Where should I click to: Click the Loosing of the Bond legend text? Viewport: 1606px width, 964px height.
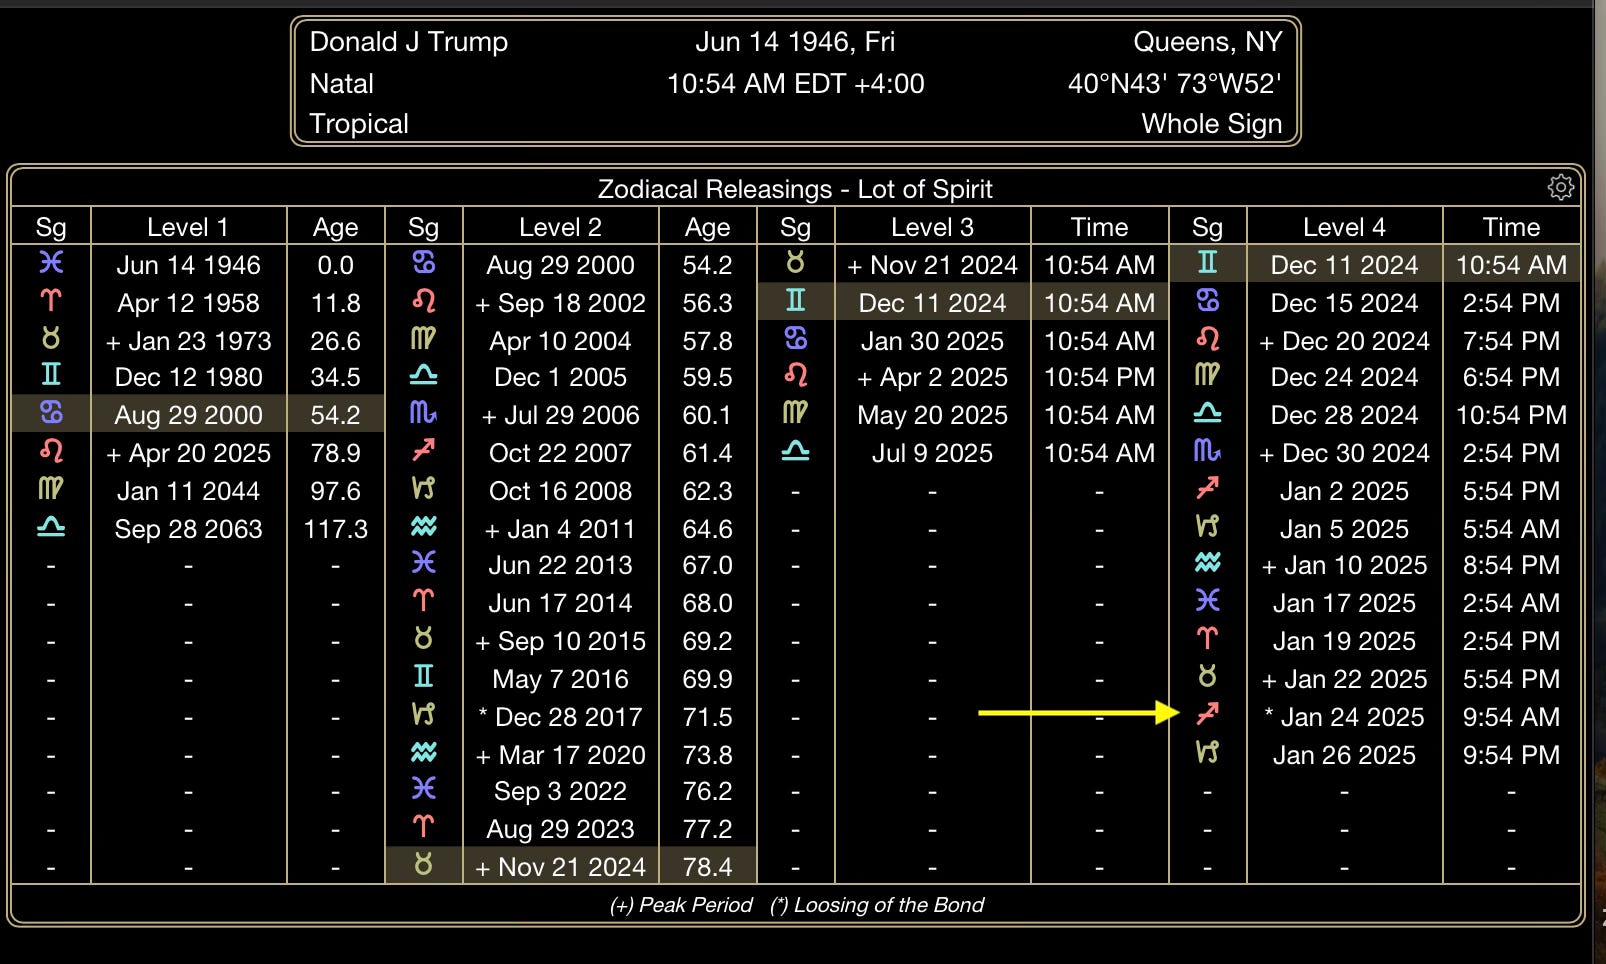point(877,905)
